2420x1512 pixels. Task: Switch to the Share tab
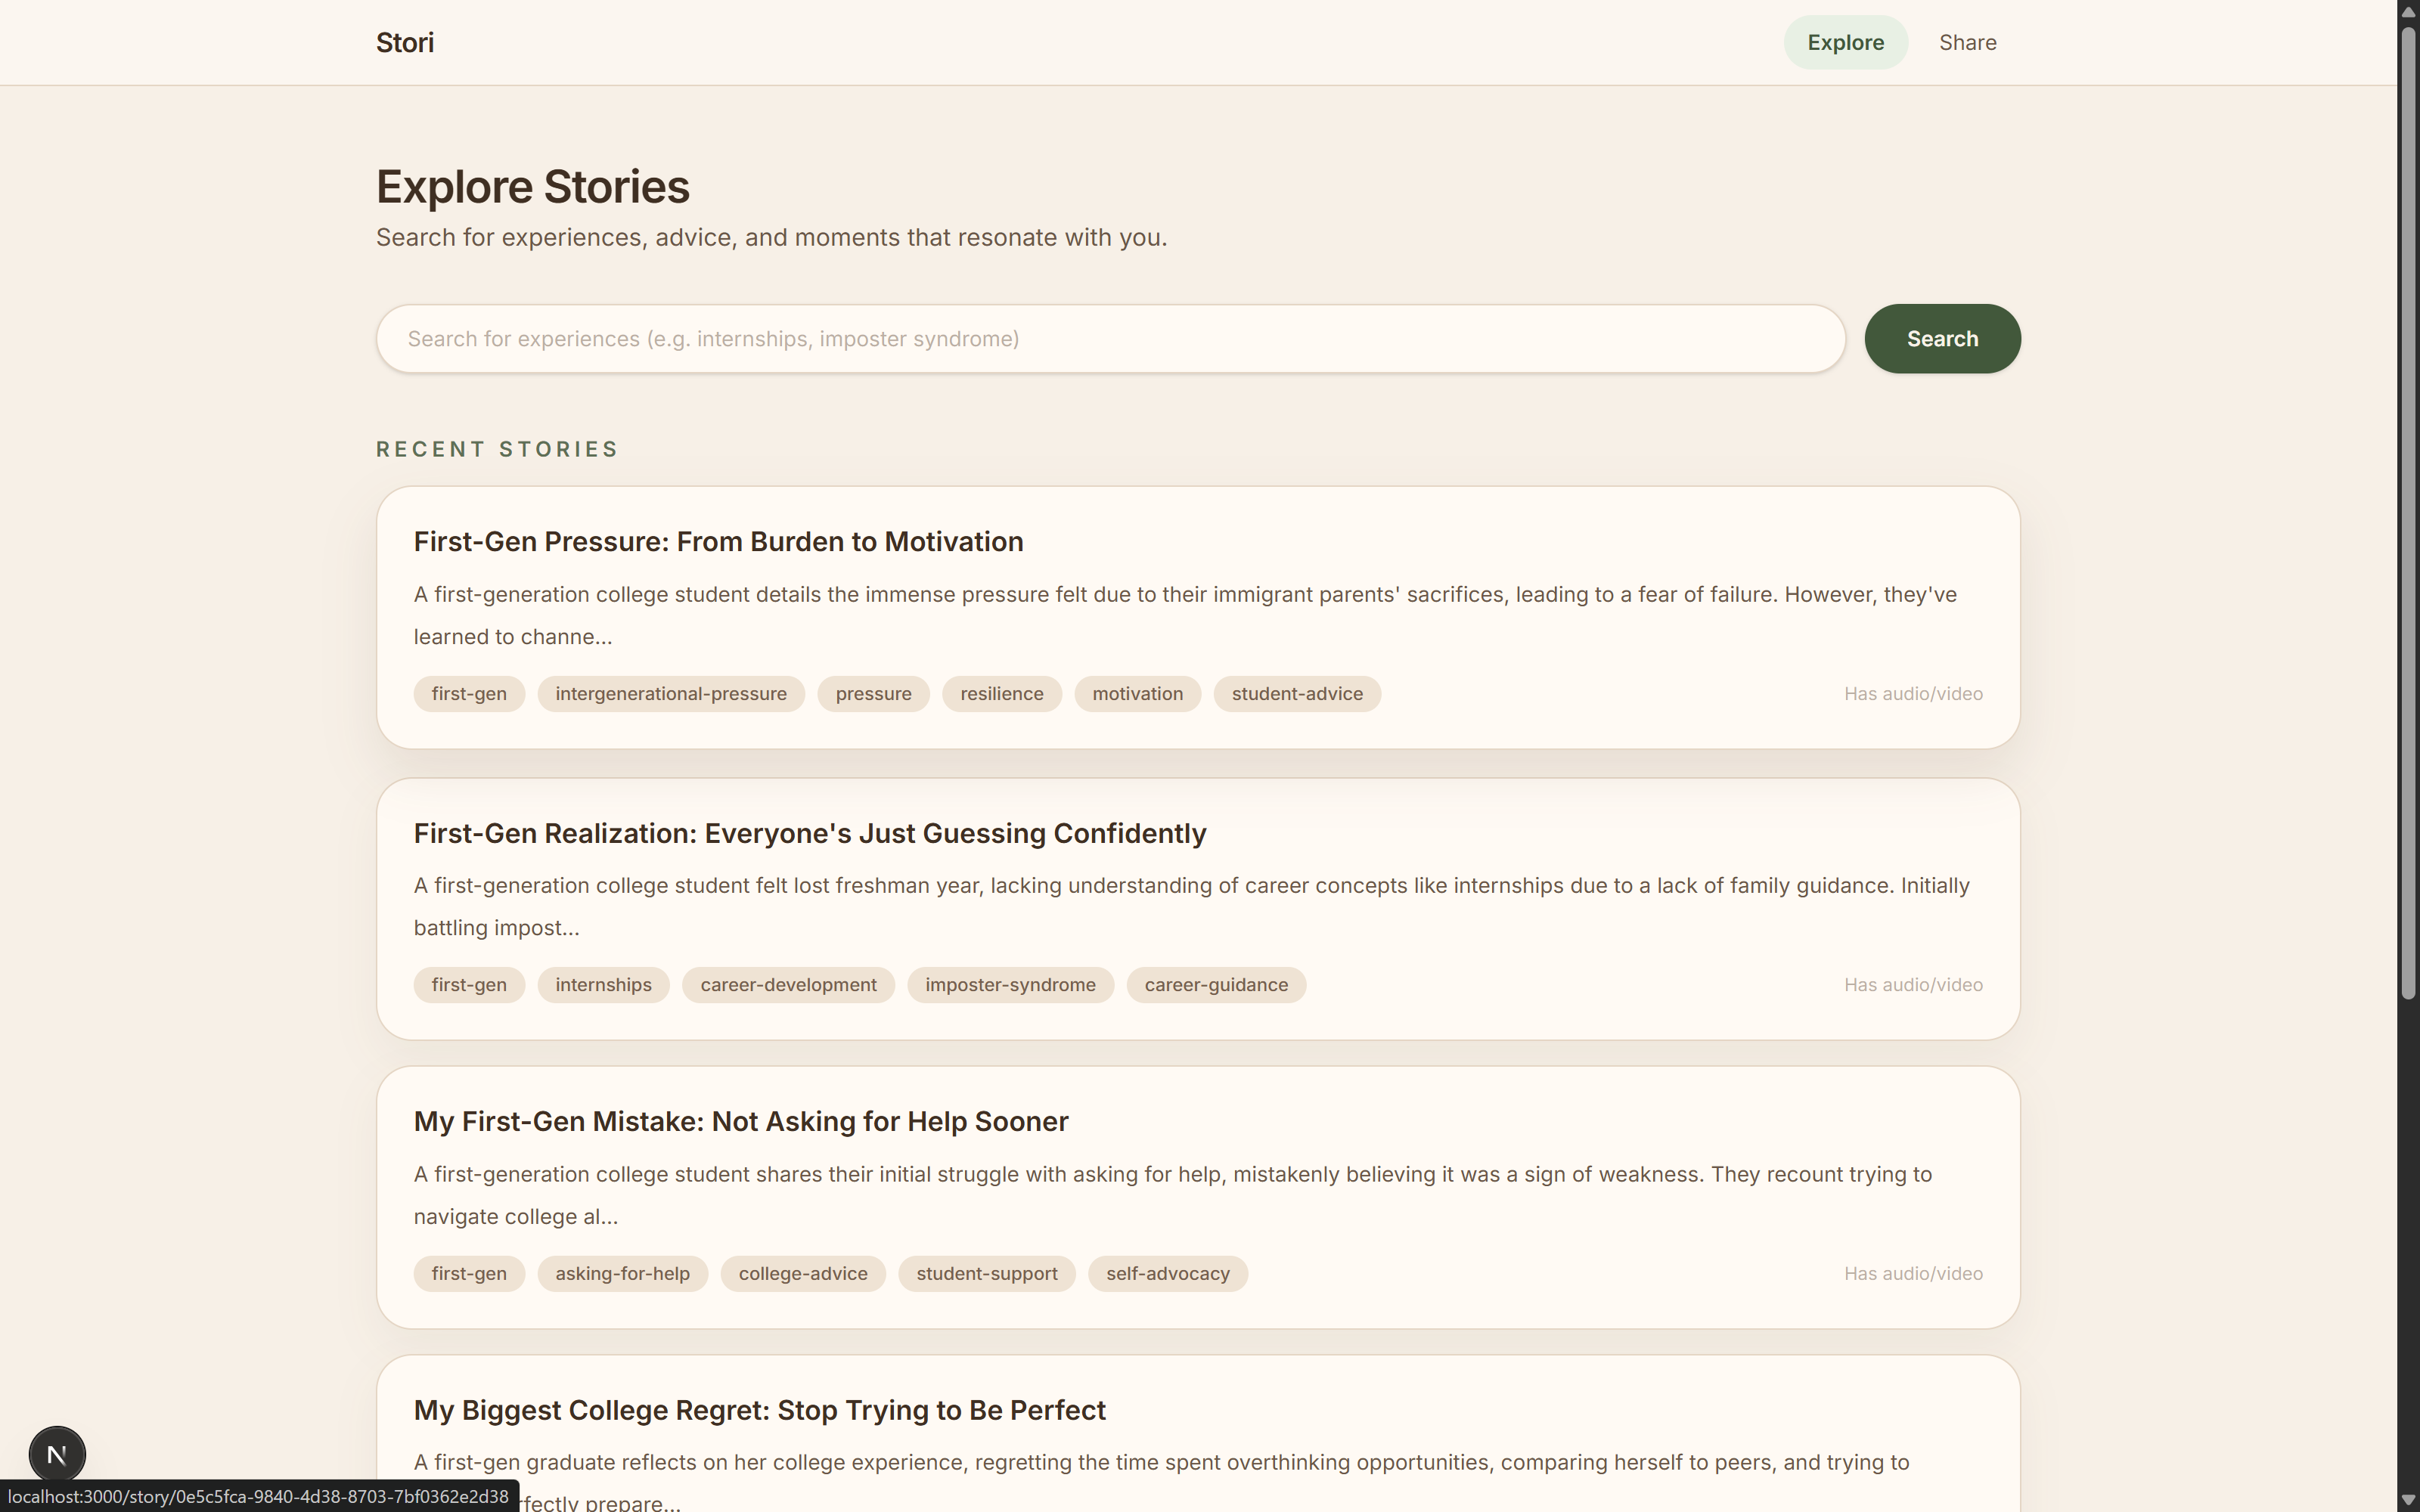click(x=1967, y=43)
